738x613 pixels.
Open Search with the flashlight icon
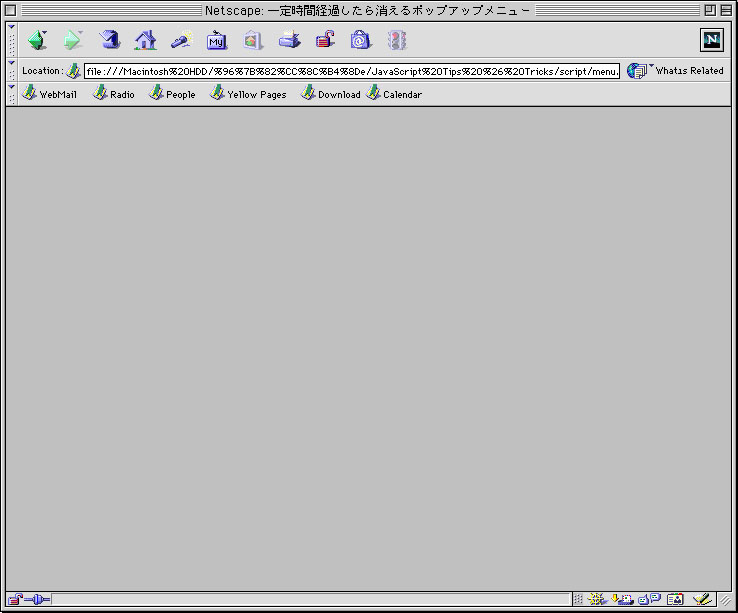(x=182, y=40)
